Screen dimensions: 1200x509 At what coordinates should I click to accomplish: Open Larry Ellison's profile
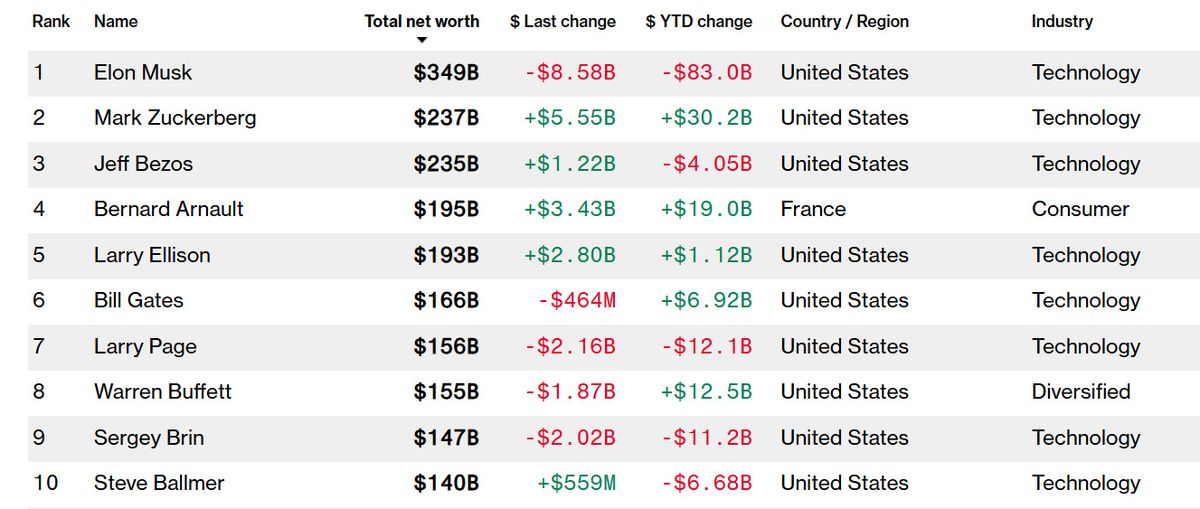pos(152,255)
